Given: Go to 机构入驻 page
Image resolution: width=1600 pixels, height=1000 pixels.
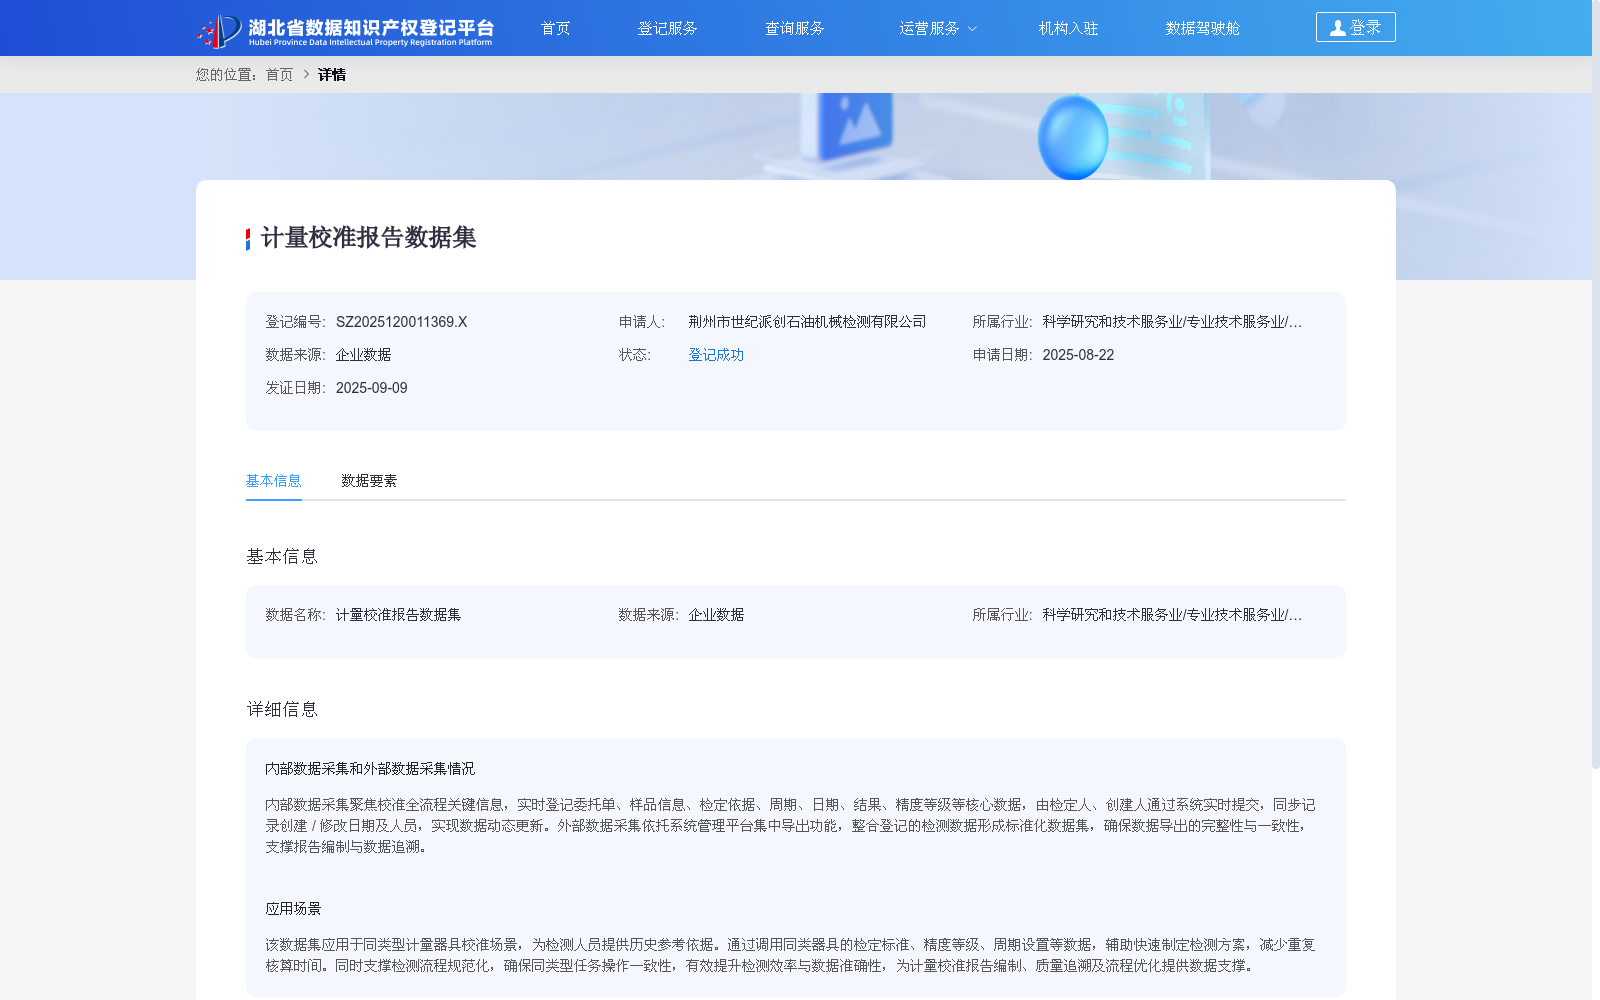Looking at the screenshot, I should pos(1068,28).
